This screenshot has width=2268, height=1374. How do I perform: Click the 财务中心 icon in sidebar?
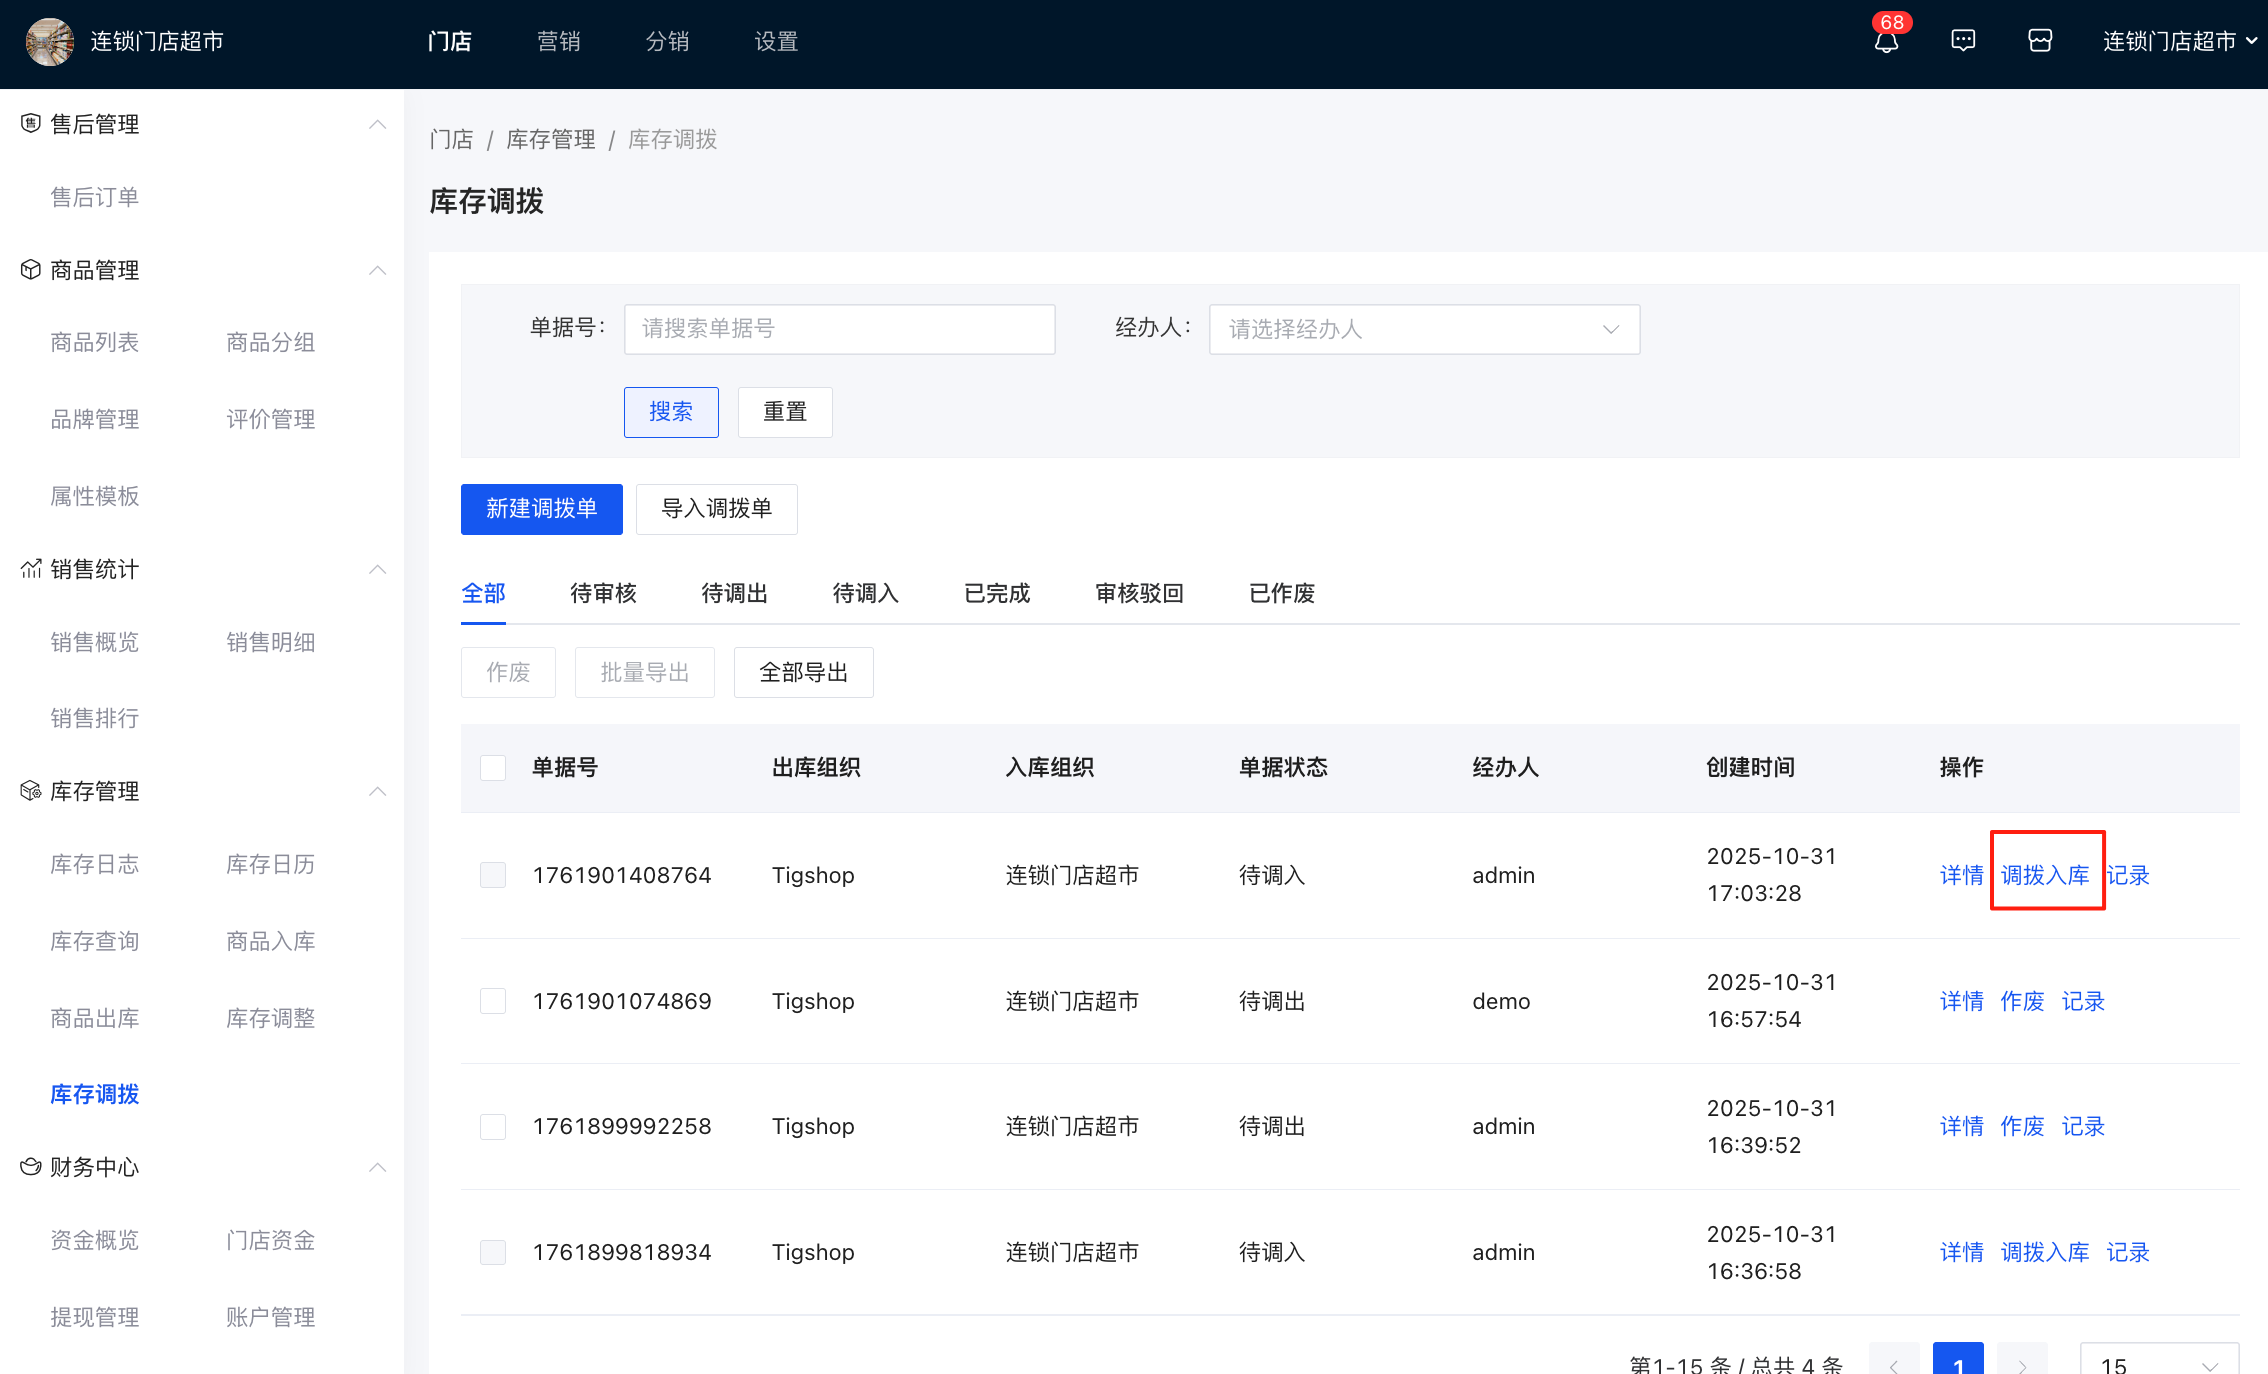[x=29, y=1166]
